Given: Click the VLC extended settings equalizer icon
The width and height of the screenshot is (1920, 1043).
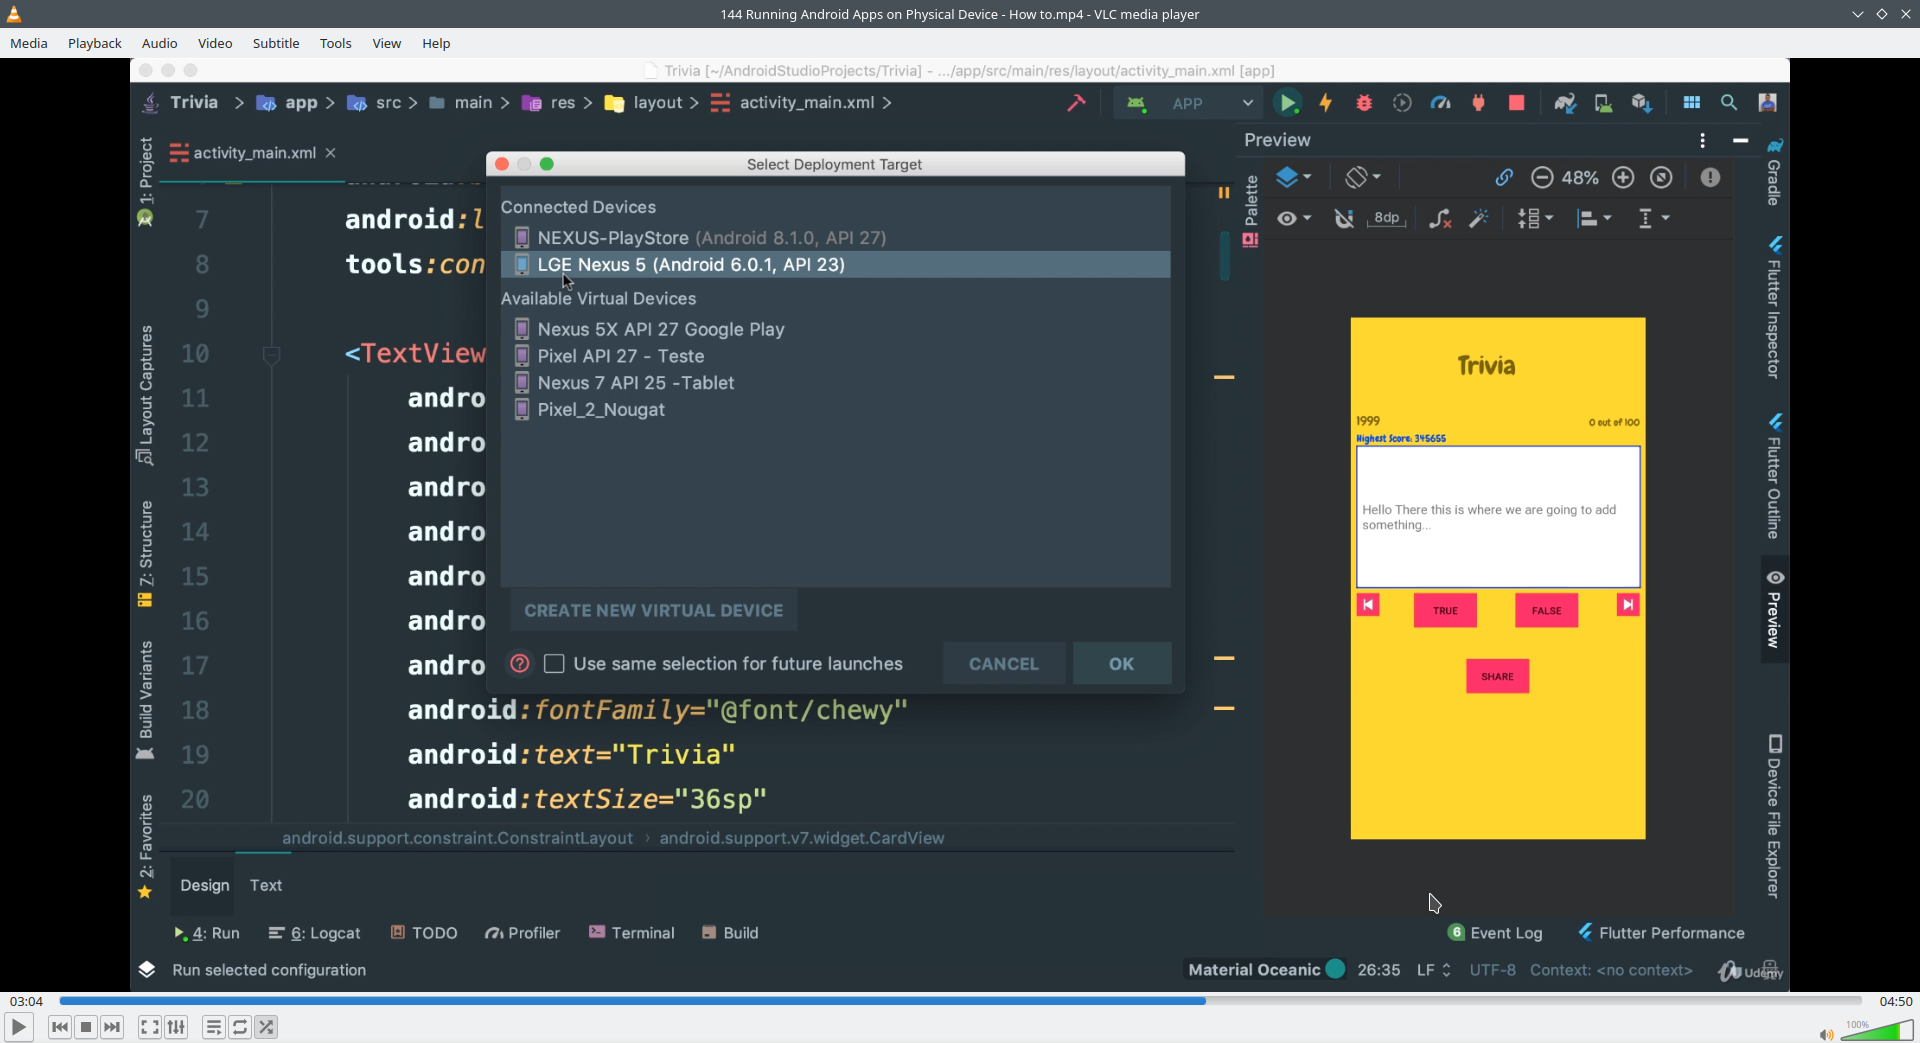Looking at the screenshot, I should click(176, 1027).
